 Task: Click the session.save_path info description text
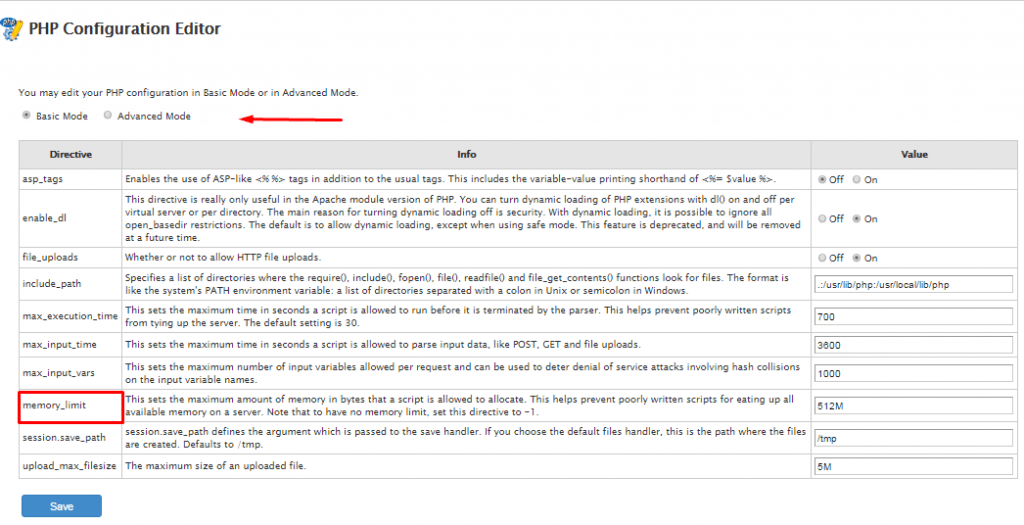[464, 438]
